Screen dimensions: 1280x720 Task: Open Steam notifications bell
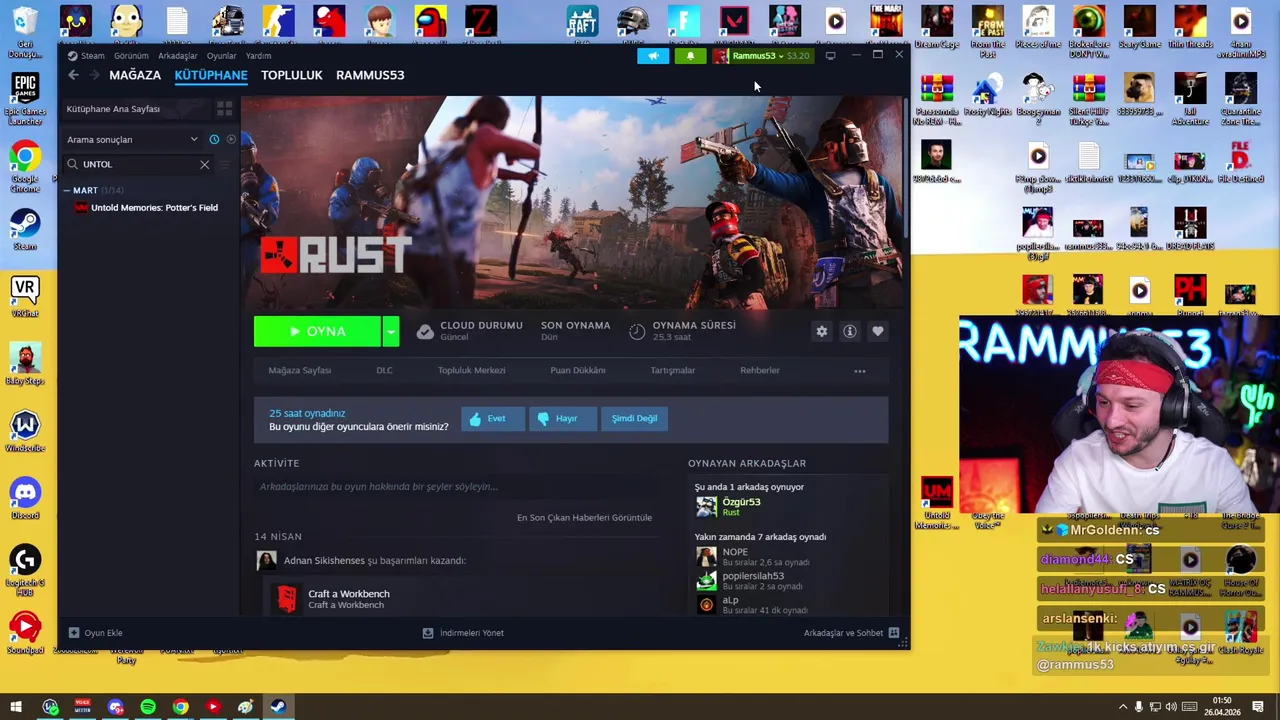(690, 56)
